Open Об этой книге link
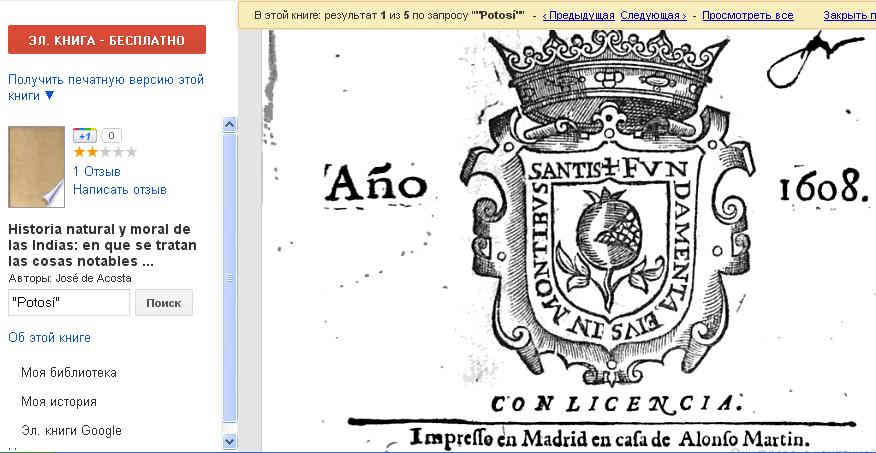The width and height of the screenshot is (876, 453). point(49,338)
